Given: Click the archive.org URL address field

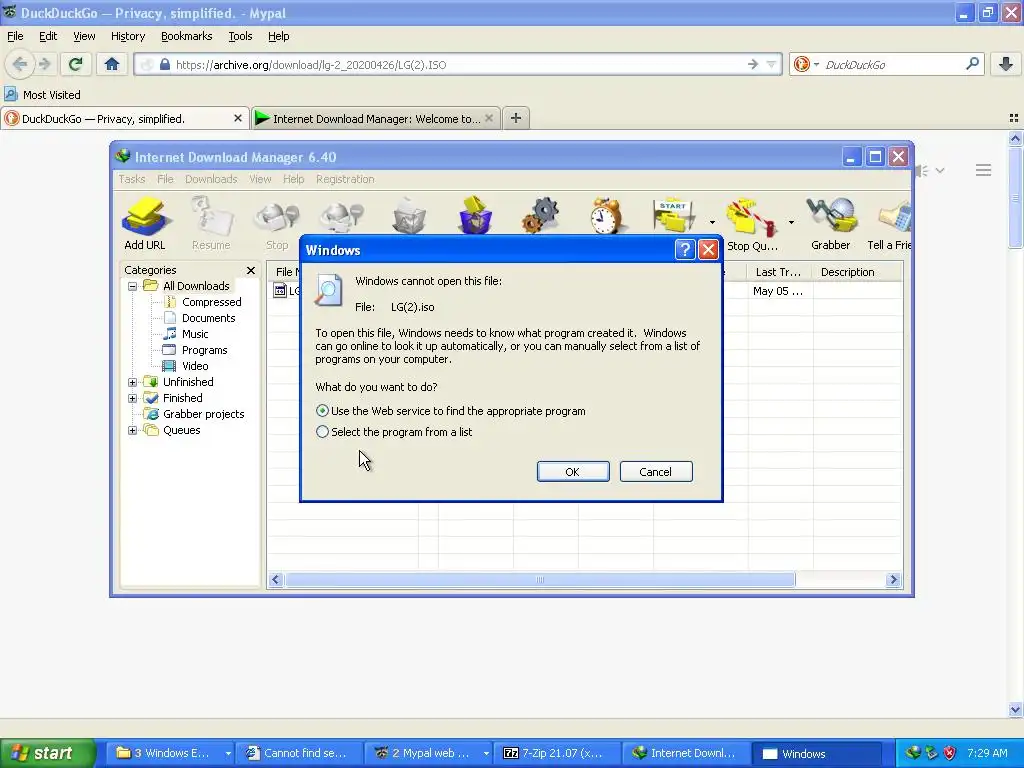Looking at the screenshot, I should pyautogui.click(x=457, y=64).
